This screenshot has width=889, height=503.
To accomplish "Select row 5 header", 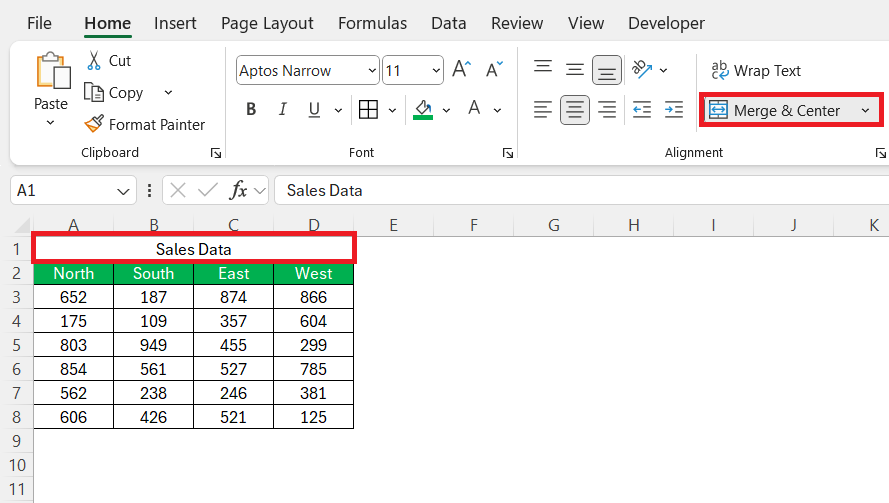I will (16, 345).
